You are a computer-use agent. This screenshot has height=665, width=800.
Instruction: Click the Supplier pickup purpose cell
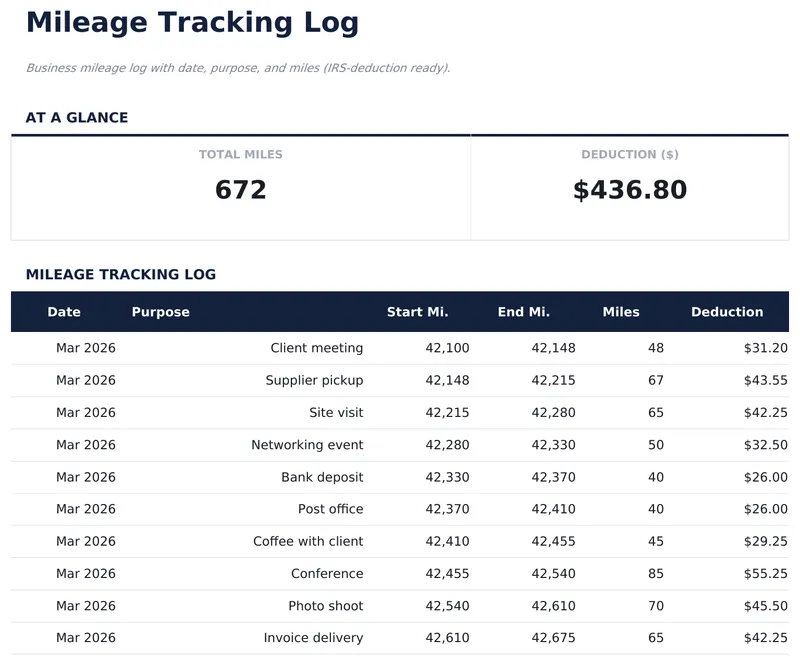pos(314,380)
